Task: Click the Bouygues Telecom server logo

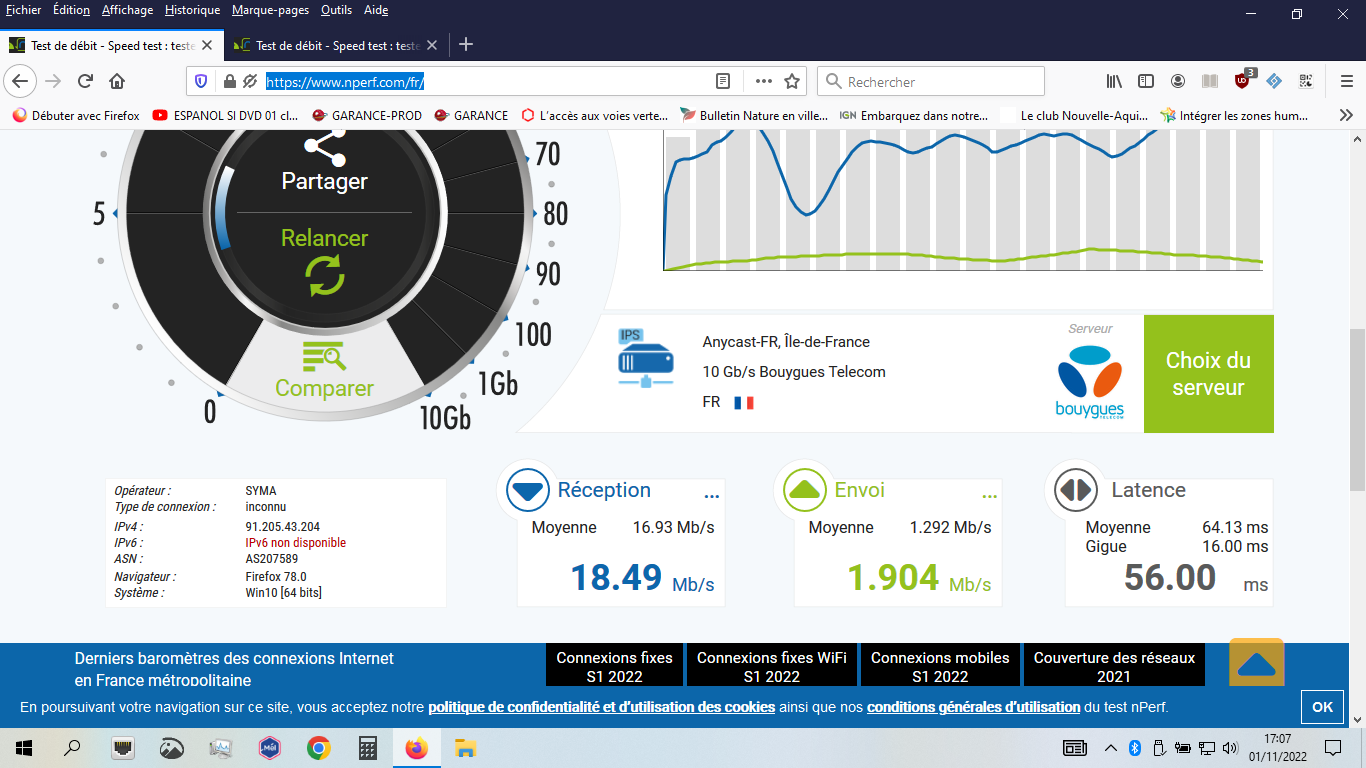Action: [1089, 382]
